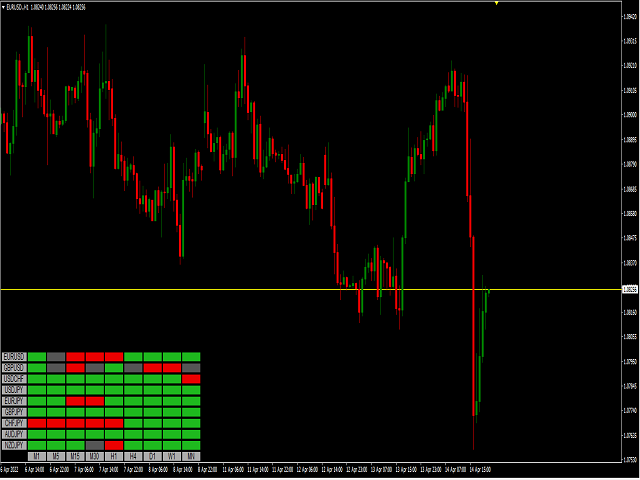The height and width of the screenshot is (480, 640).
Task: Switch to the W1 timeframe button
Action: 172,456
